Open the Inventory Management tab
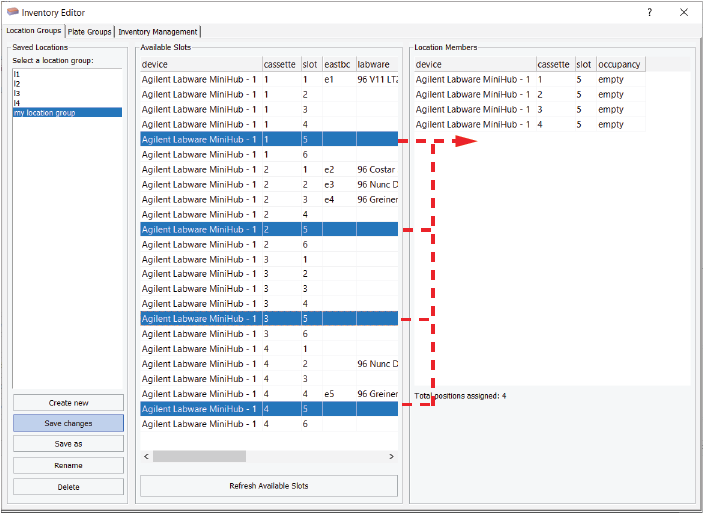Screen dimensions: 703x513 [x=158, y=32]
